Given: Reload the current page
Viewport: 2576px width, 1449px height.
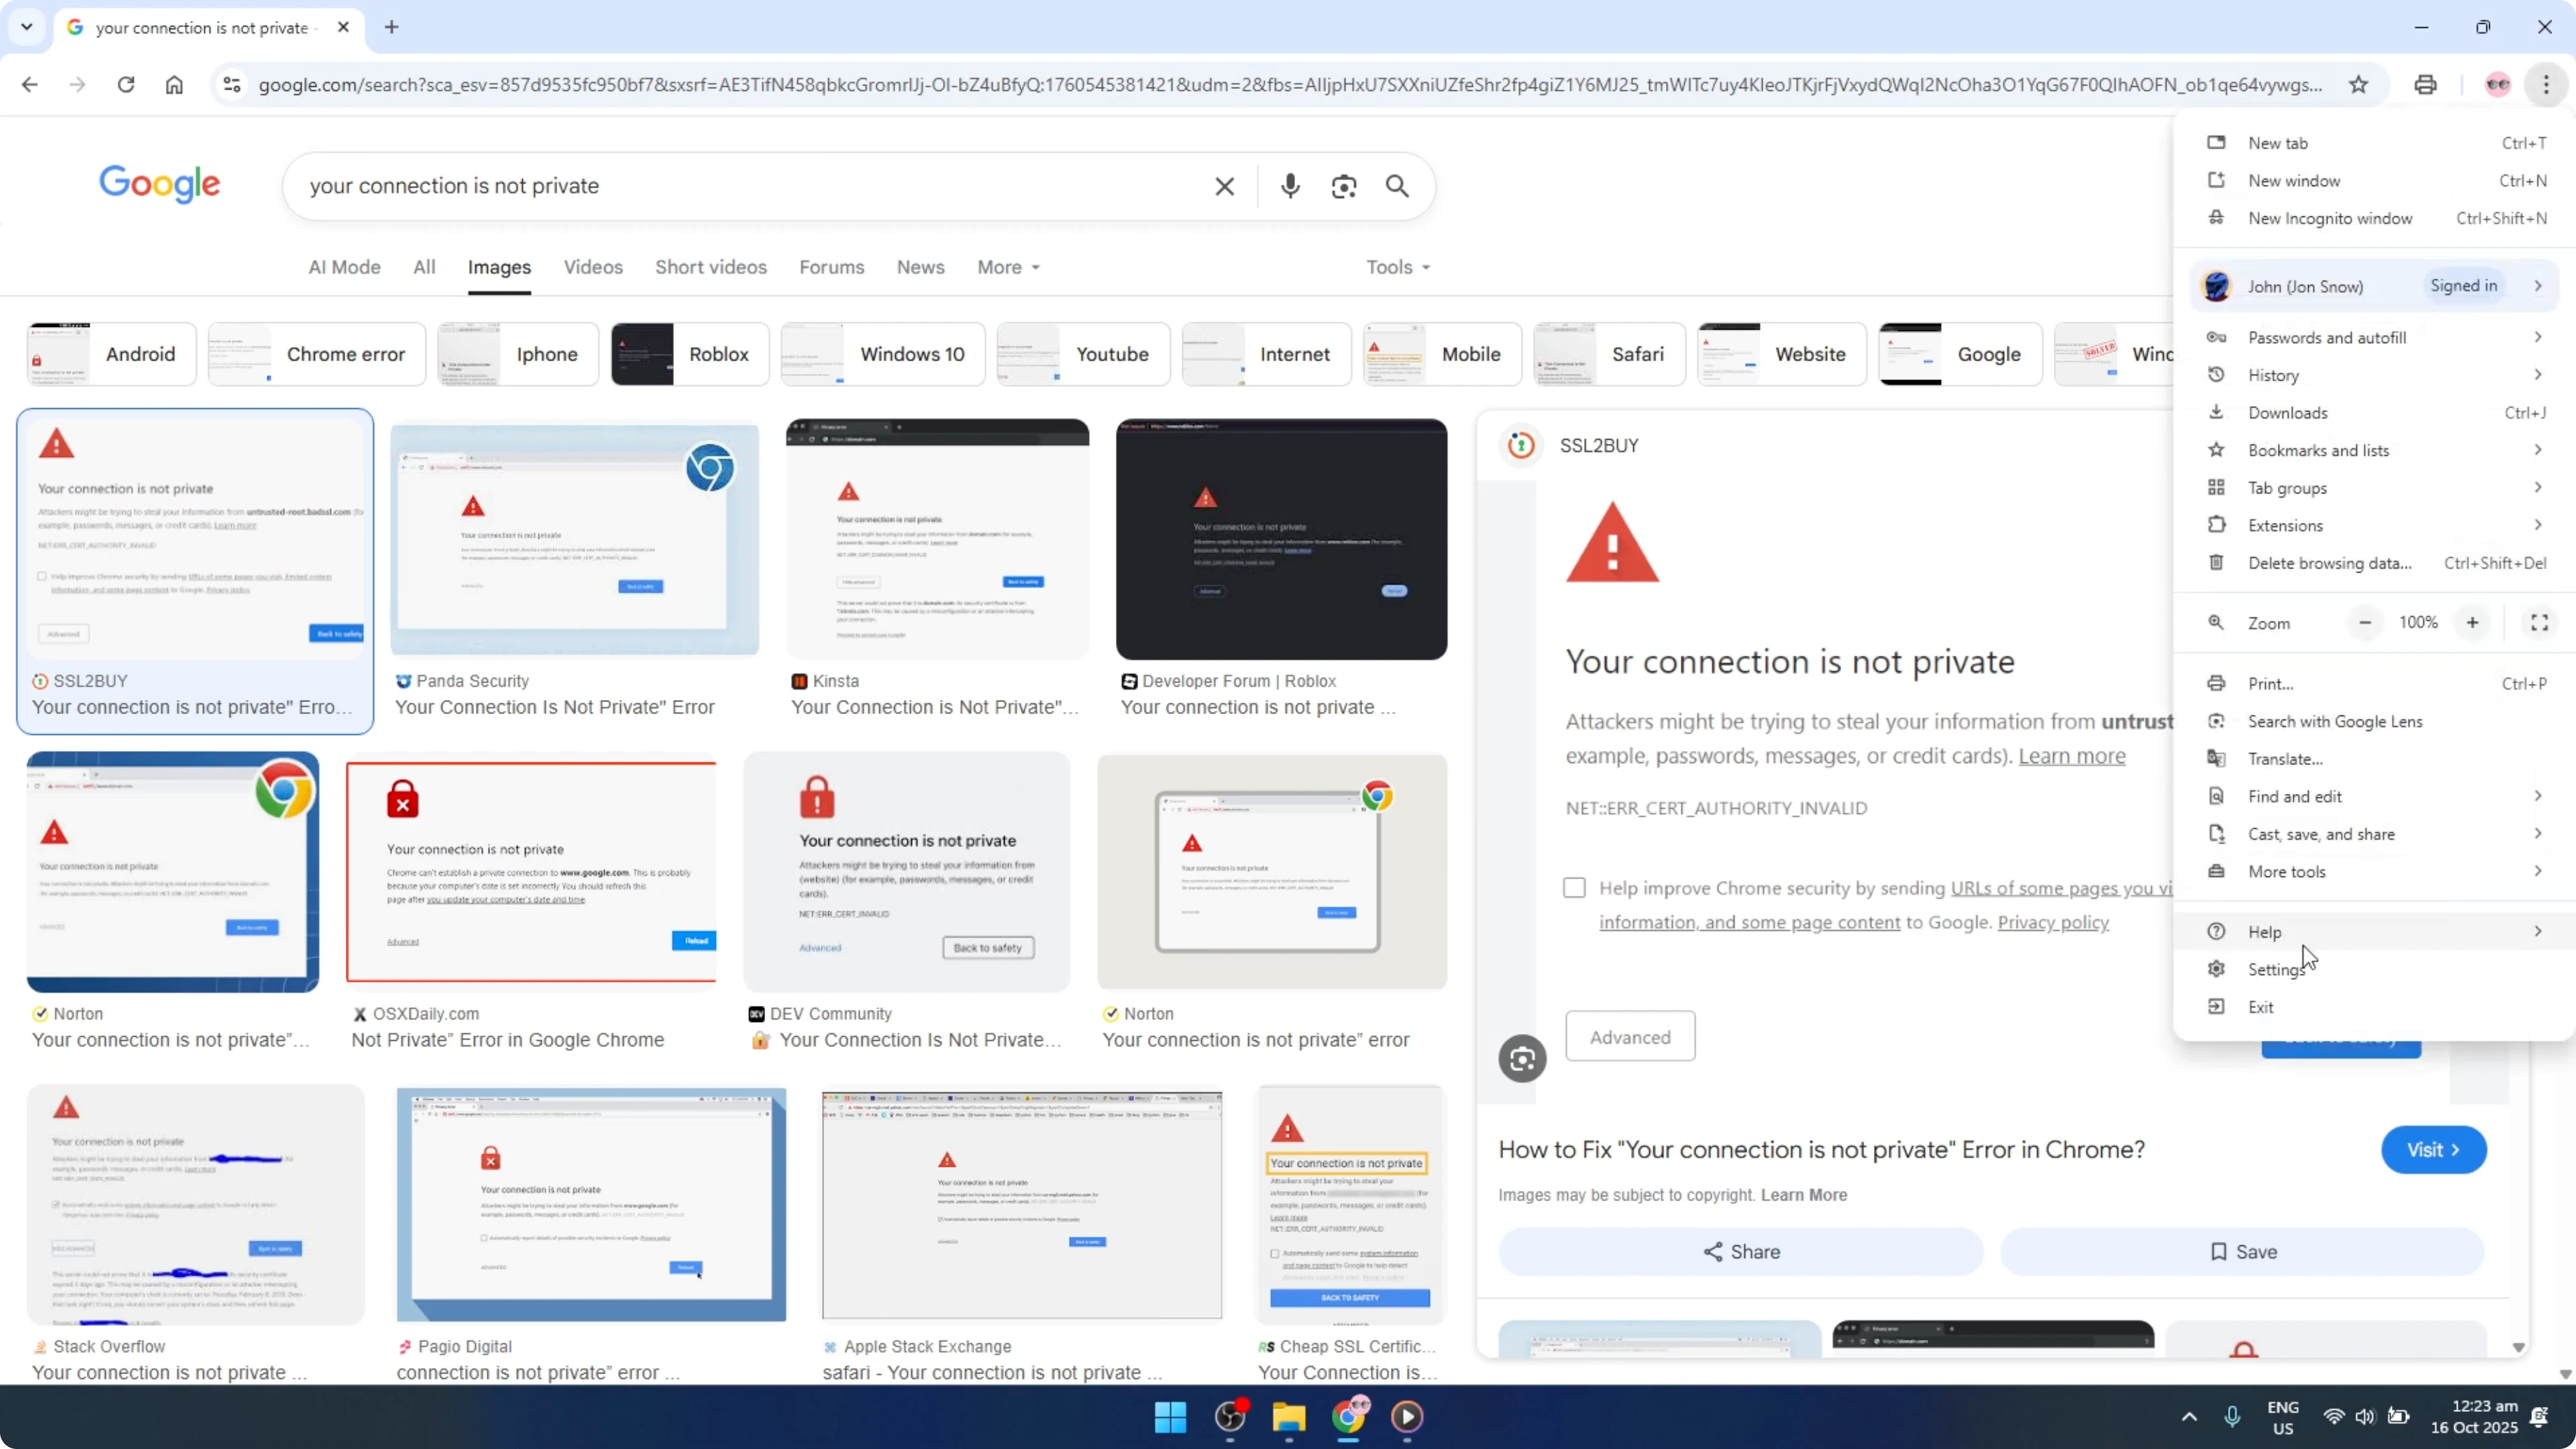Looking at the screenshot, I should click(126, 85).
